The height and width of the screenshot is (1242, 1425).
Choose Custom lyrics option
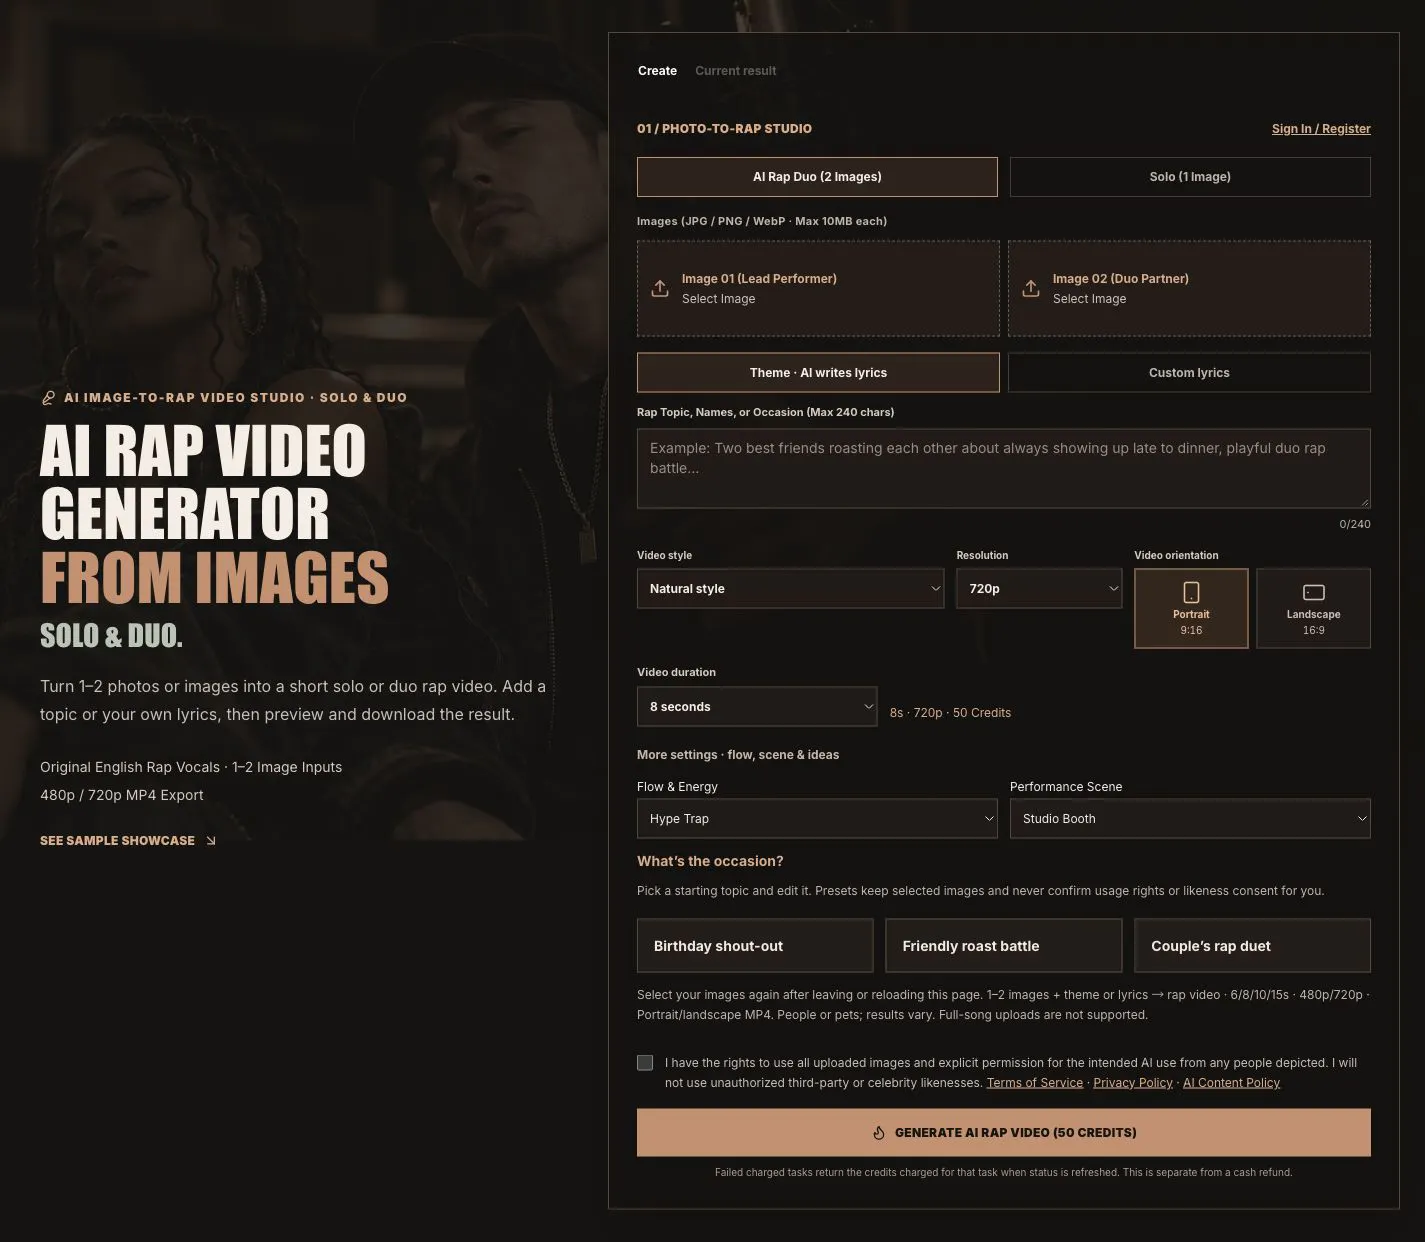(1189, 373)
